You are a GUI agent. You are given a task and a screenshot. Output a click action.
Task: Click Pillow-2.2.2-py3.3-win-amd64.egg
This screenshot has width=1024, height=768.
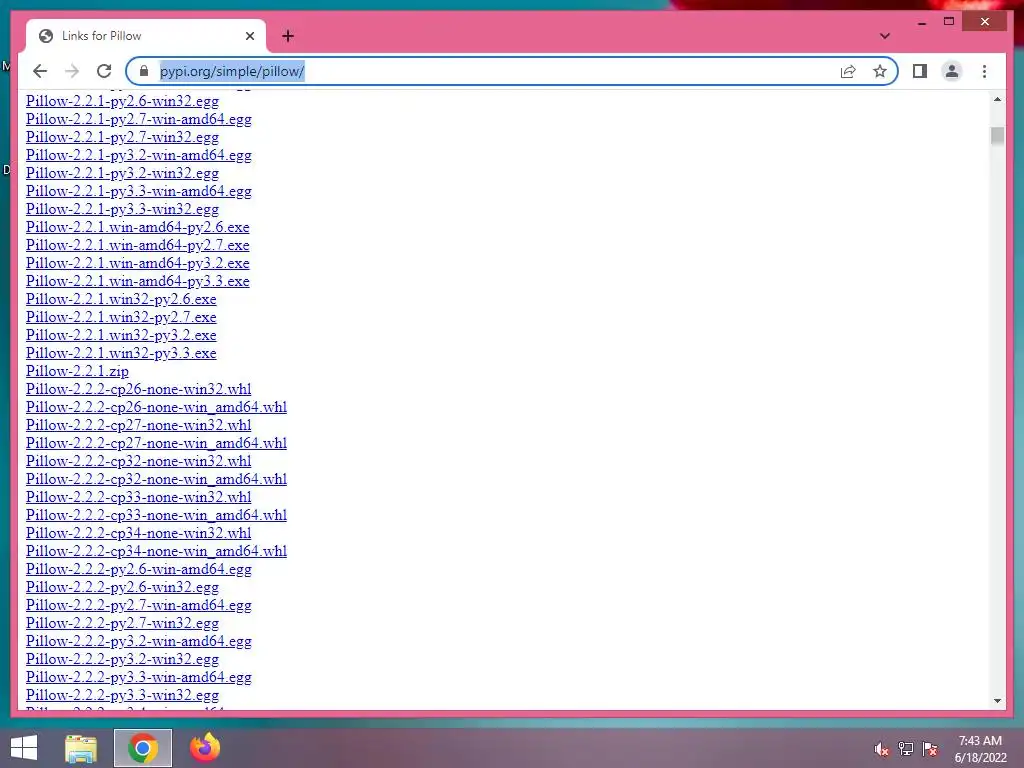point(138,677)
